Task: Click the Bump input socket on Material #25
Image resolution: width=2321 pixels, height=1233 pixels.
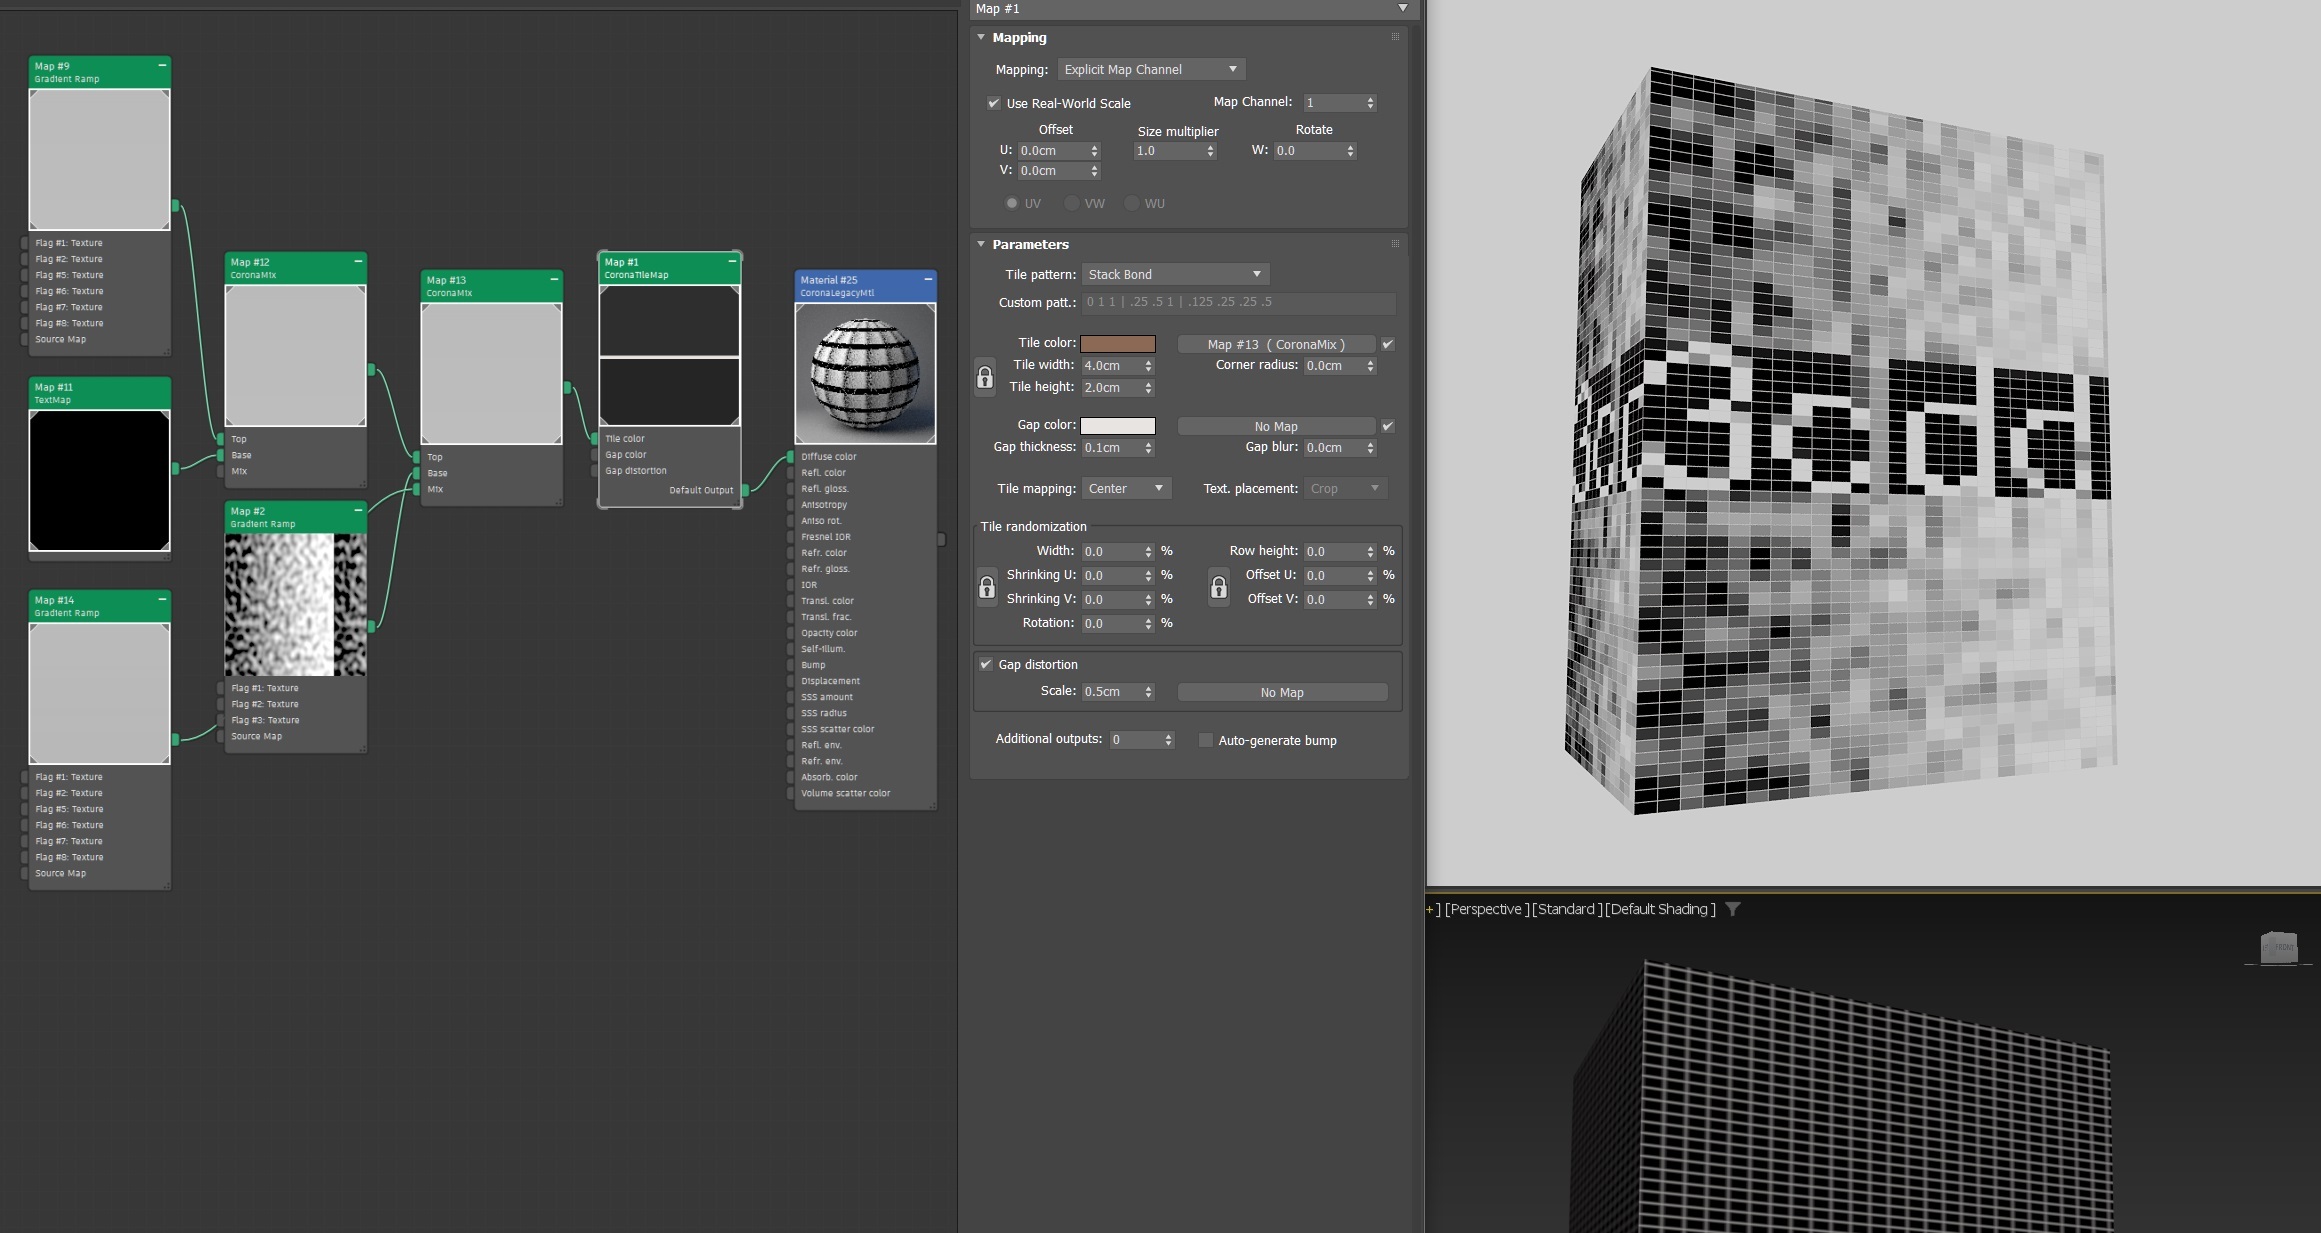Action: 791,665
